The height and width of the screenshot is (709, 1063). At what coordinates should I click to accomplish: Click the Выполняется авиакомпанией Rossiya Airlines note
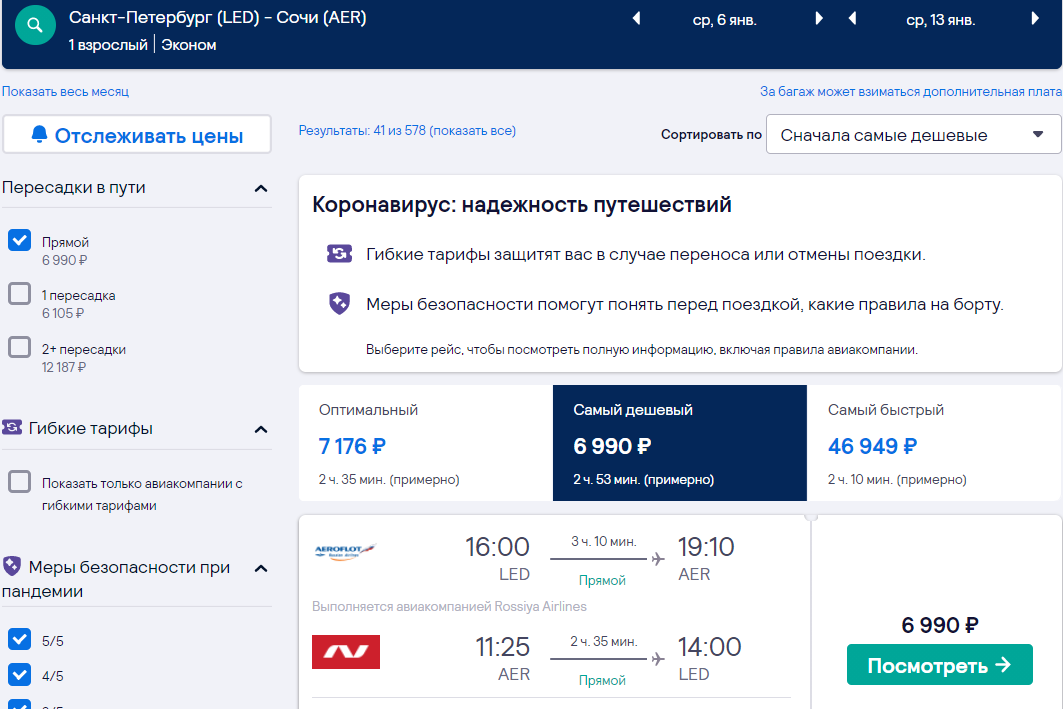tap(449, 606)
